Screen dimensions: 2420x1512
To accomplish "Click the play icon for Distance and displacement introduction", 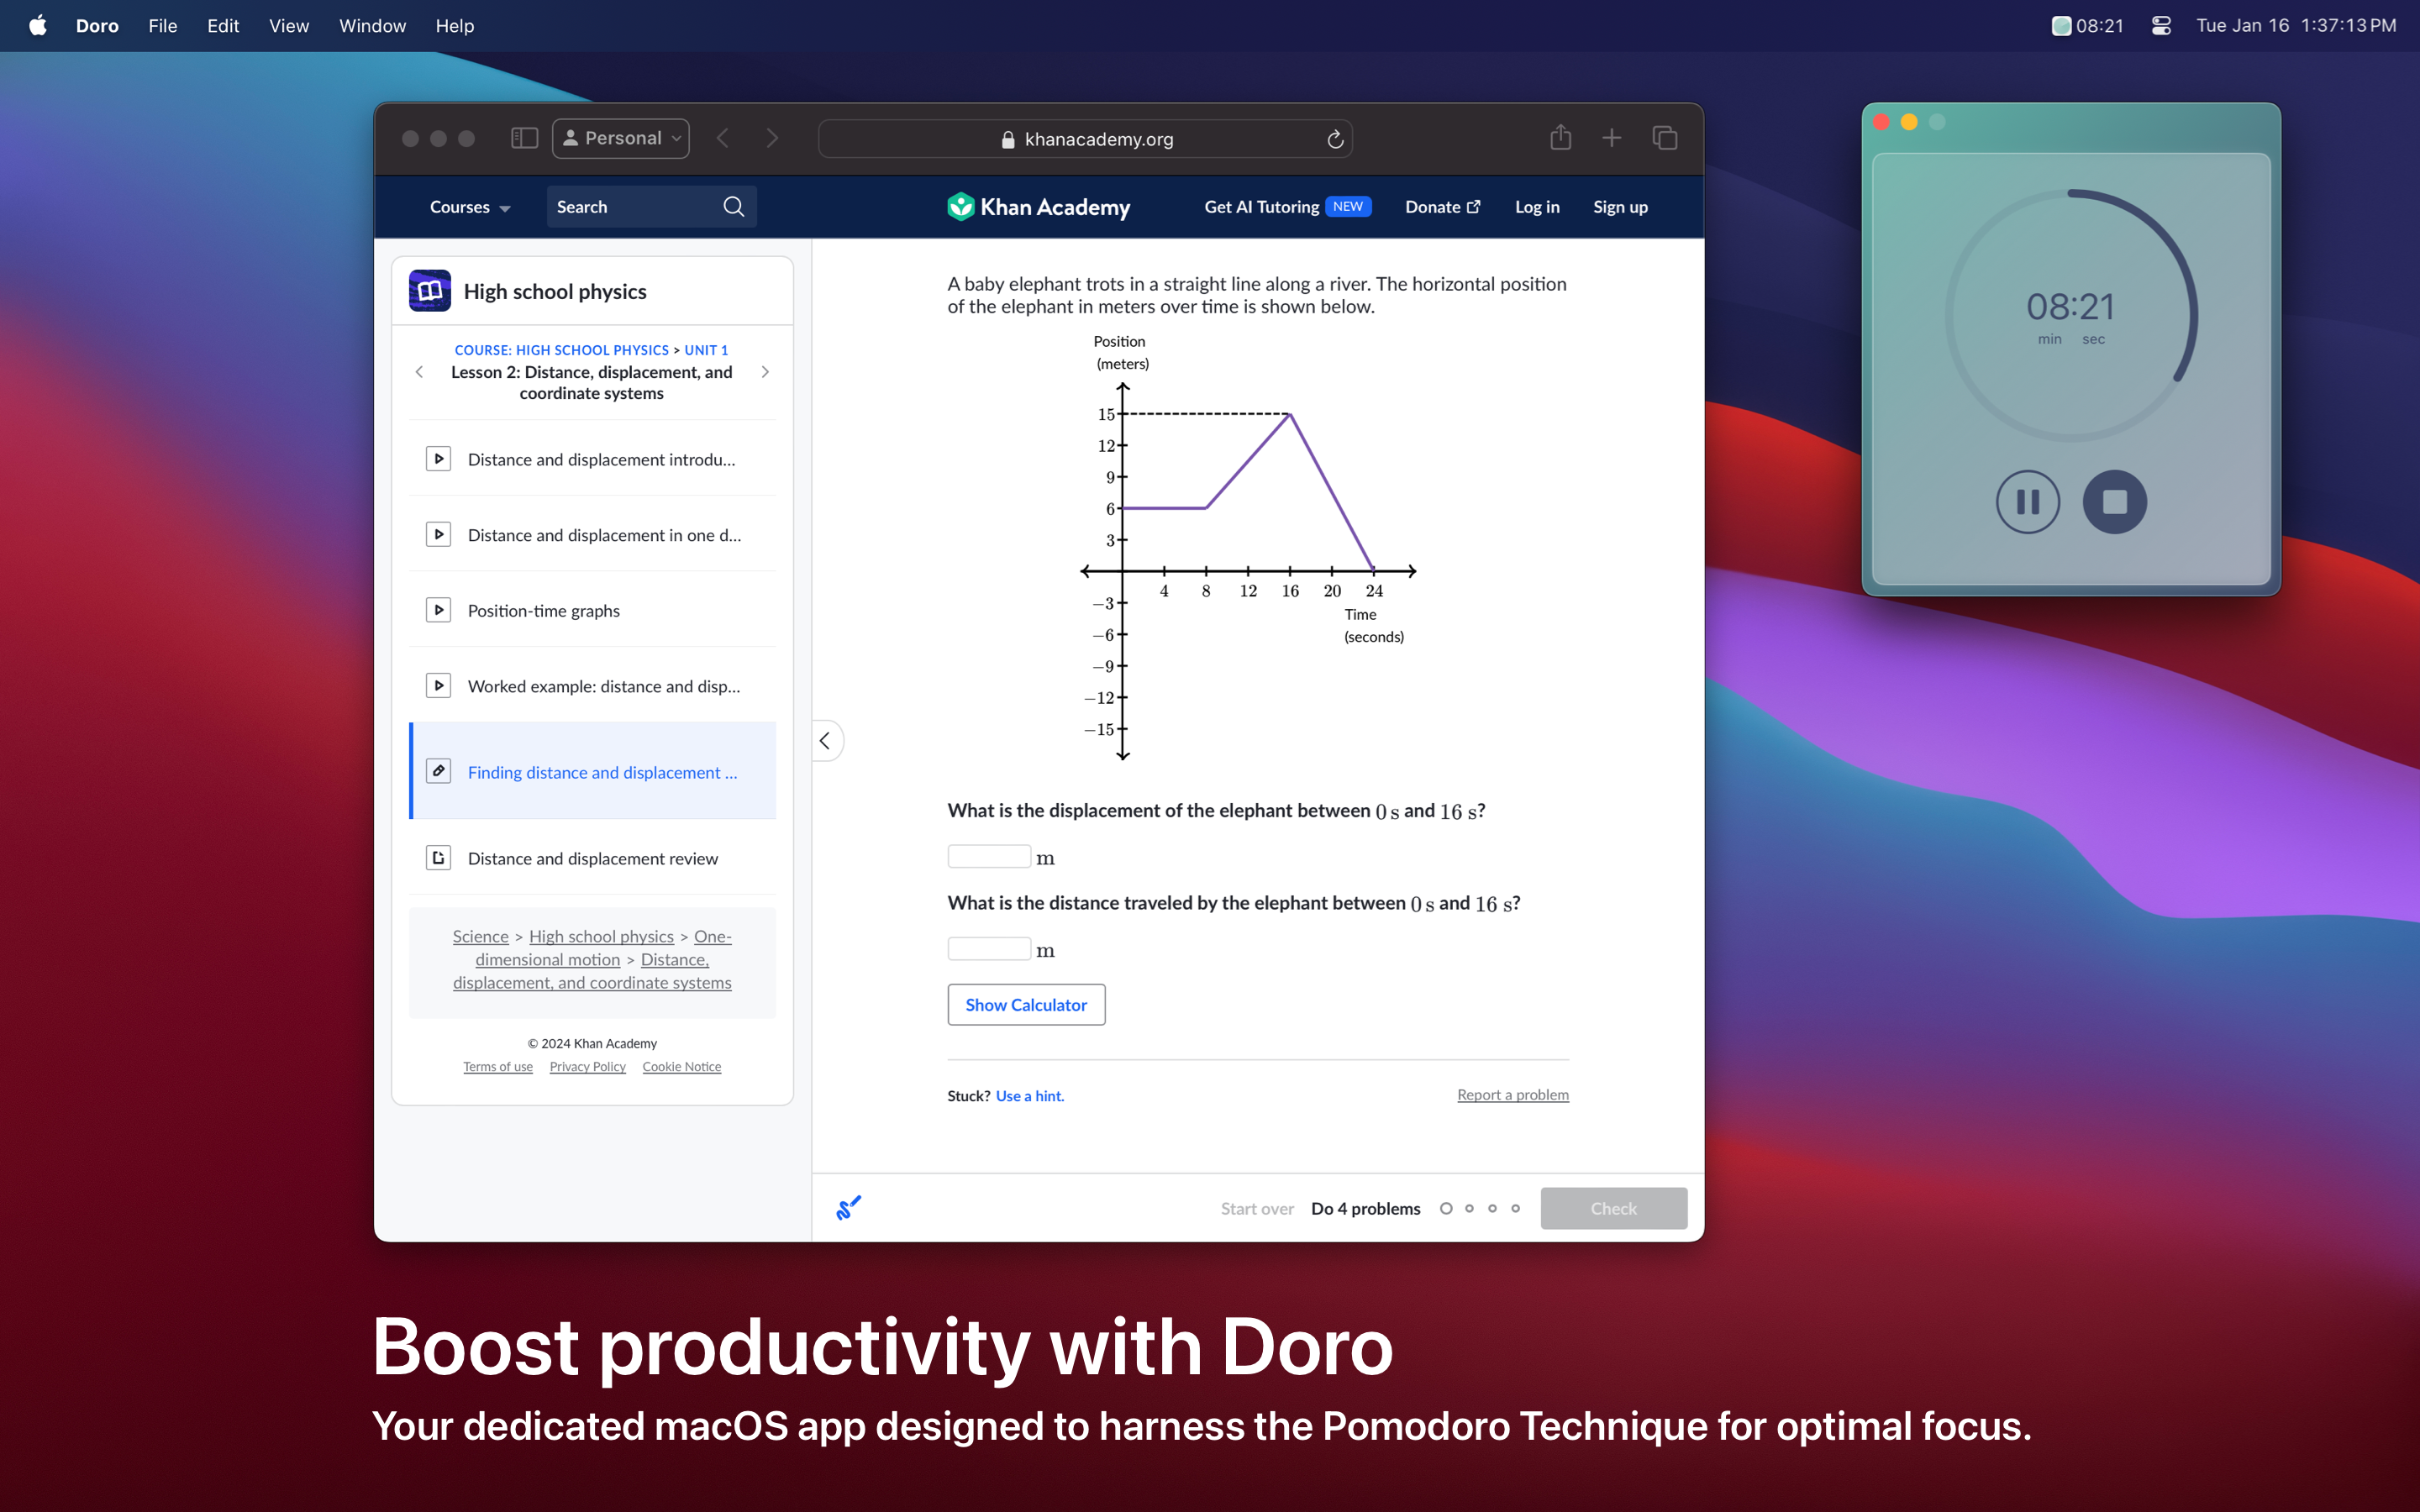I will [x=438, y=459].
